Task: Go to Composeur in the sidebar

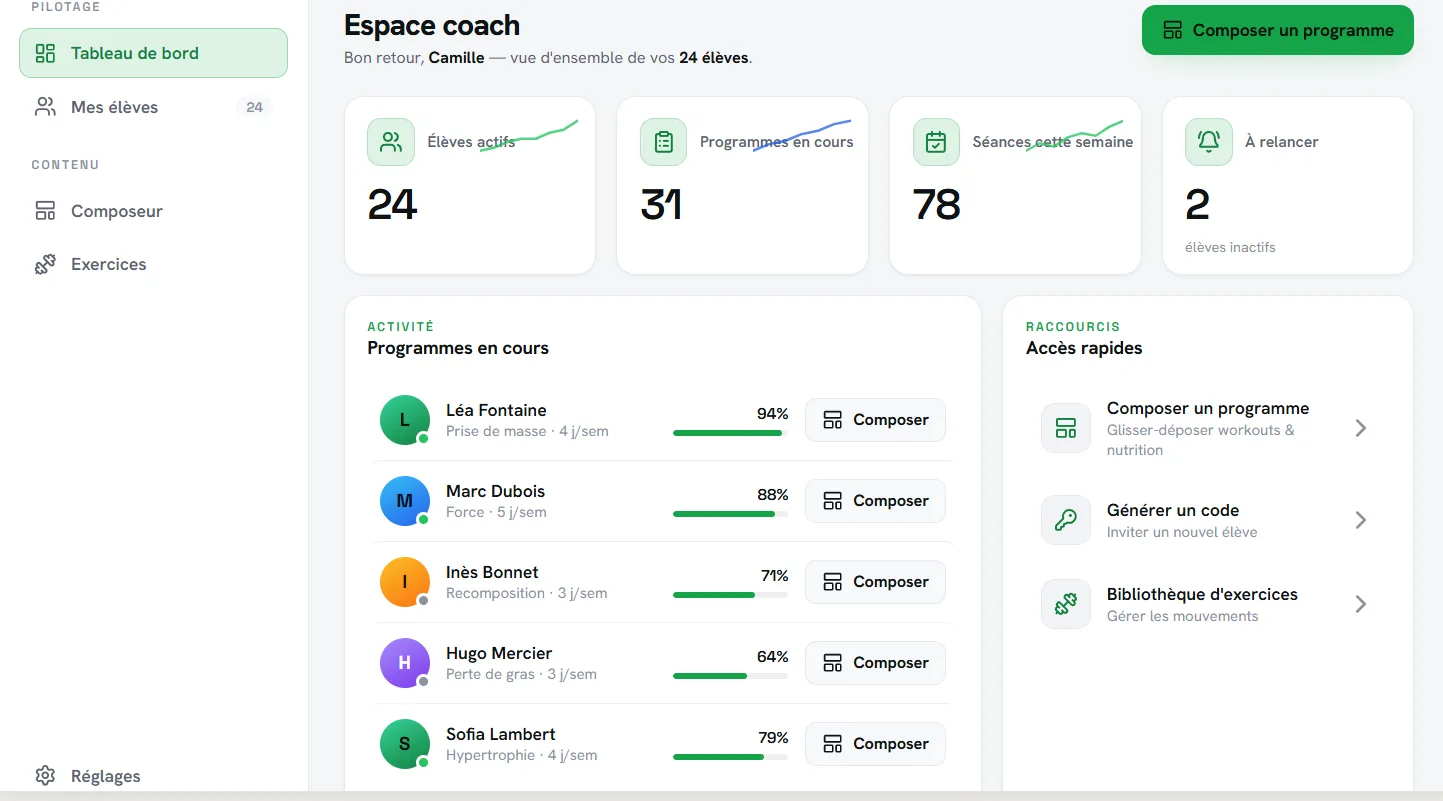Action: [153, 211]
